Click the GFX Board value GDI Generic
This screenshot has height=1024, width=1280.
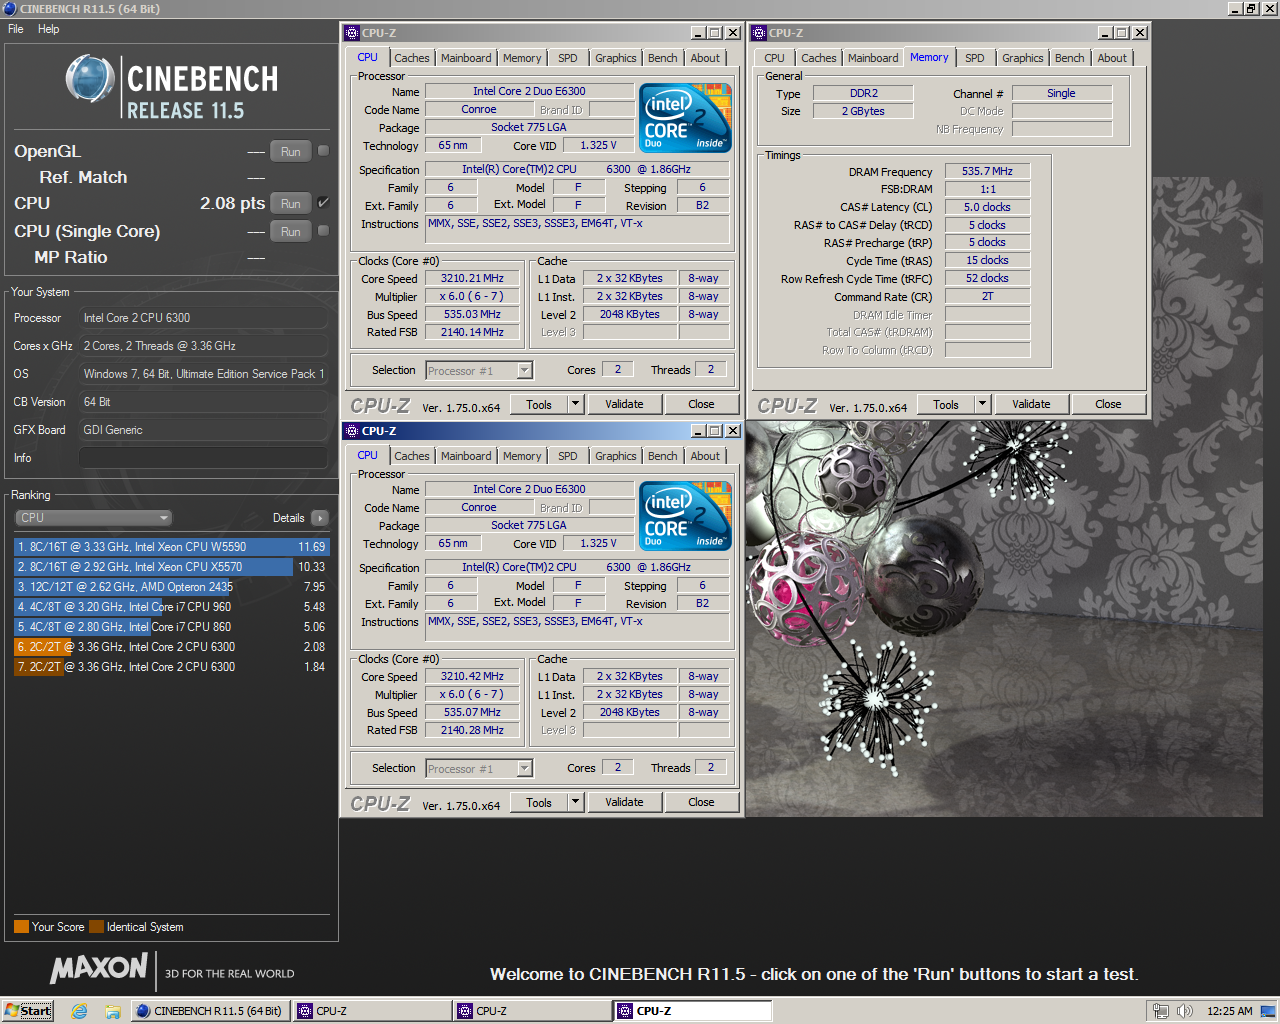coord(203,430)
